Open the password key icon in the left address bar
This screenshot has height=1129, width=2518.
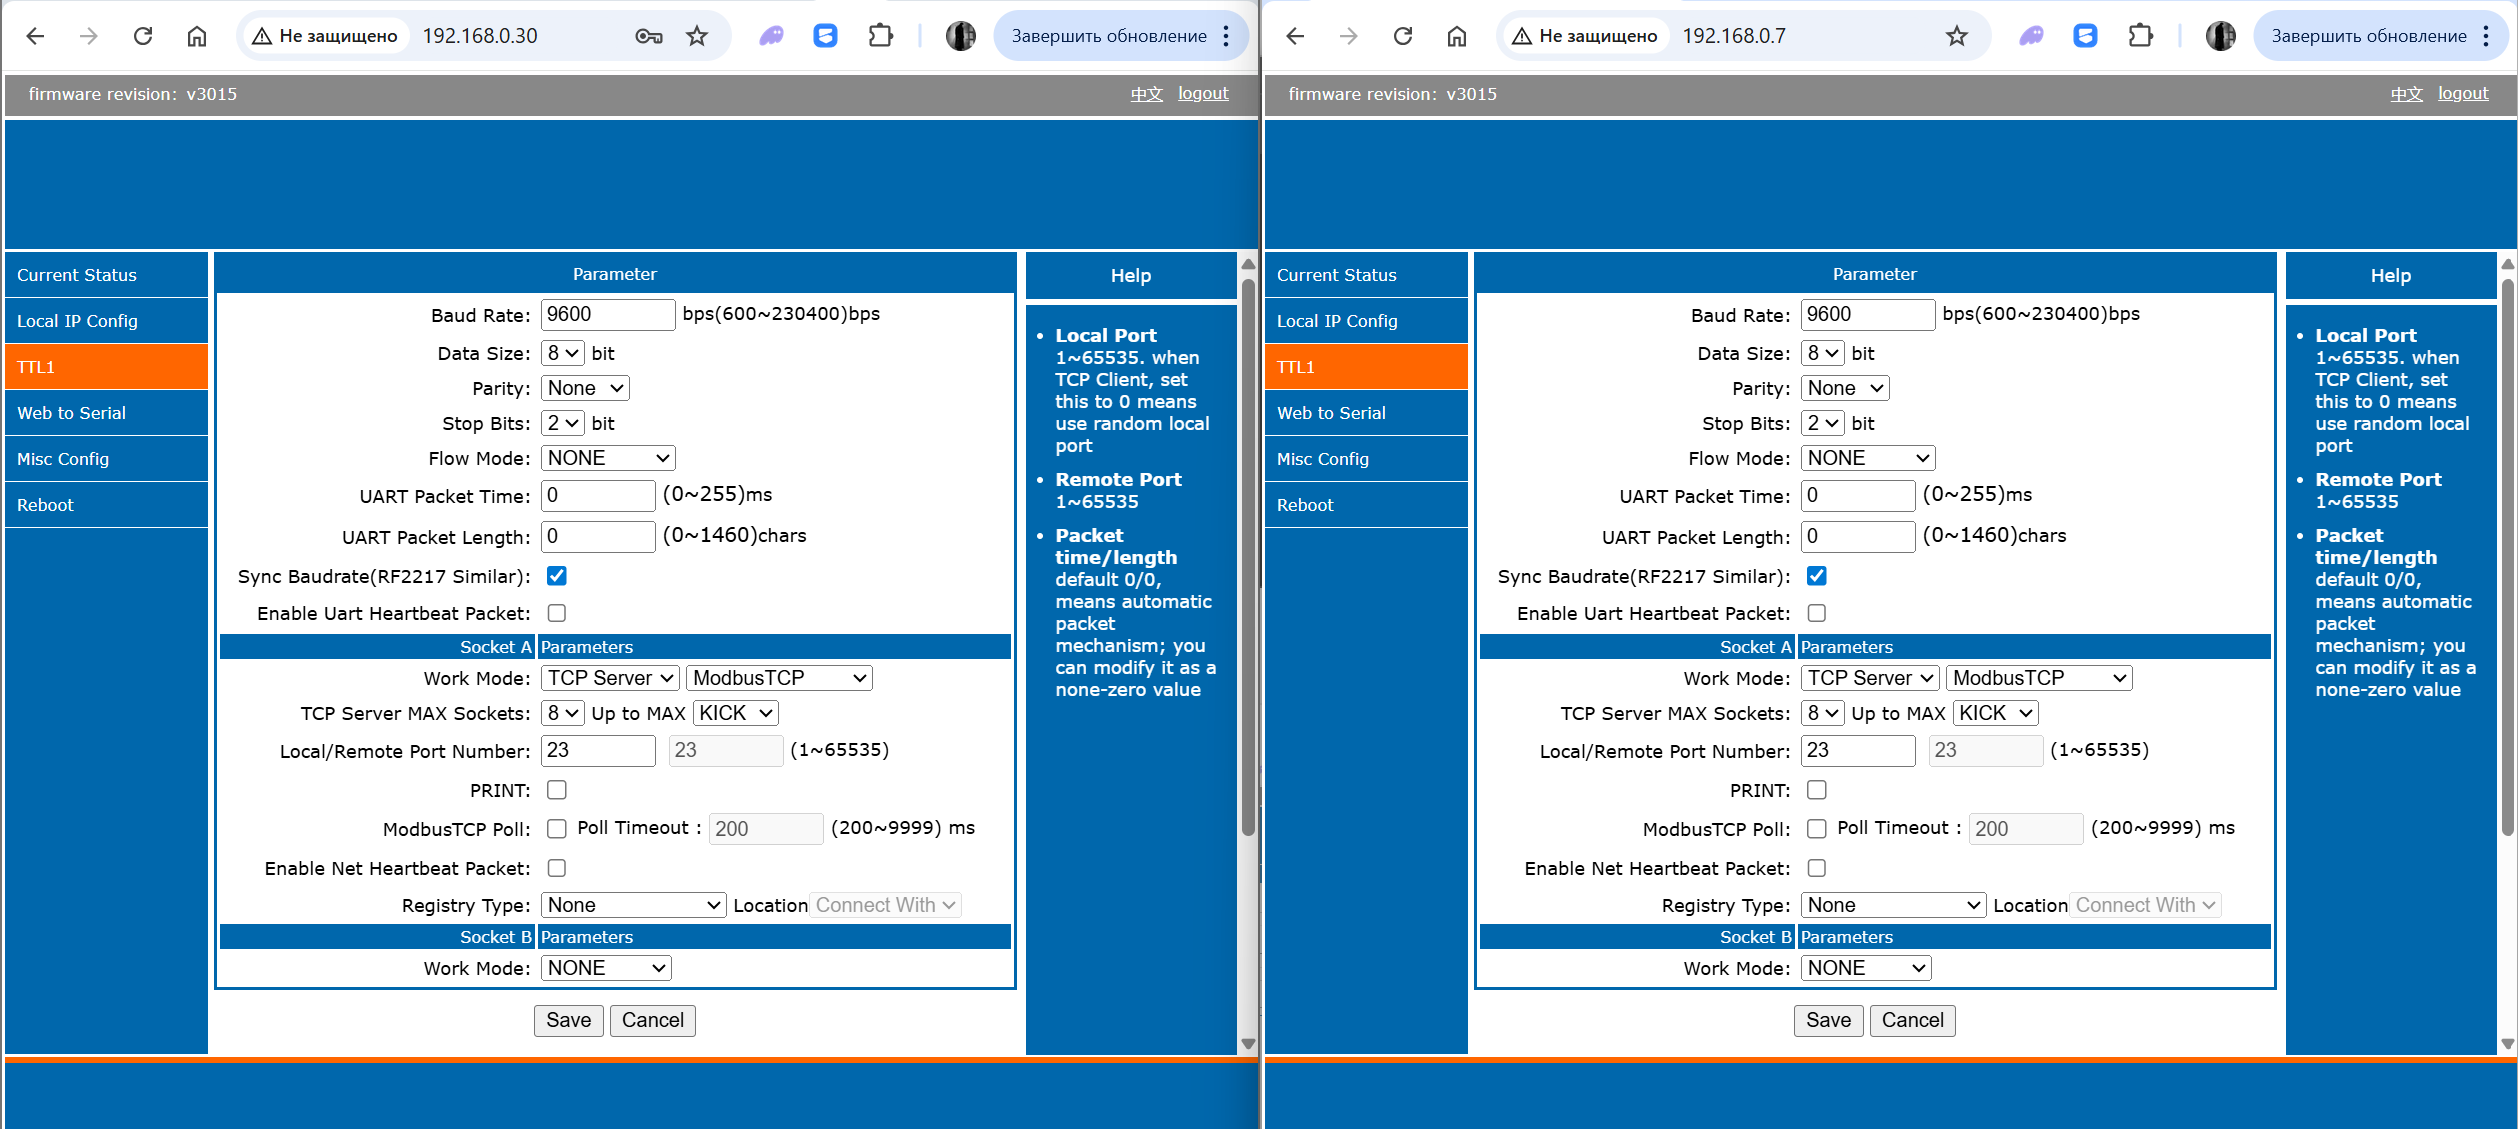[x=648, y=36]
